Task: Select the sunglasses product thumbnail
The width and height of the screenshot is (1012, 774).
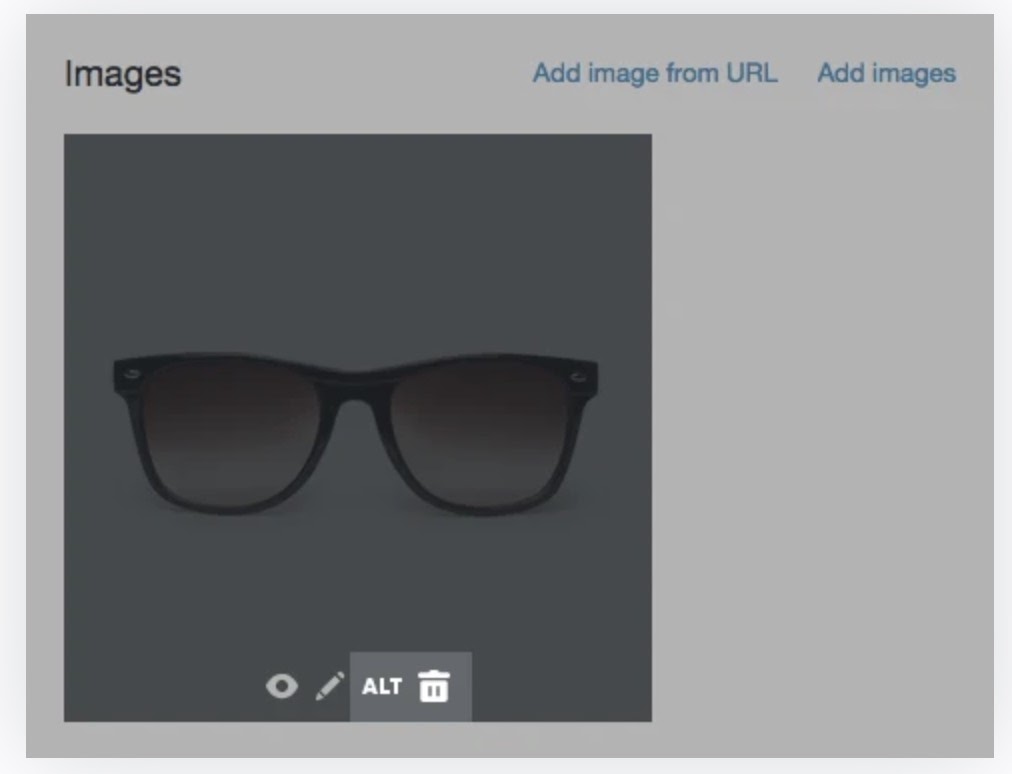Action: (x=357, y=300)
